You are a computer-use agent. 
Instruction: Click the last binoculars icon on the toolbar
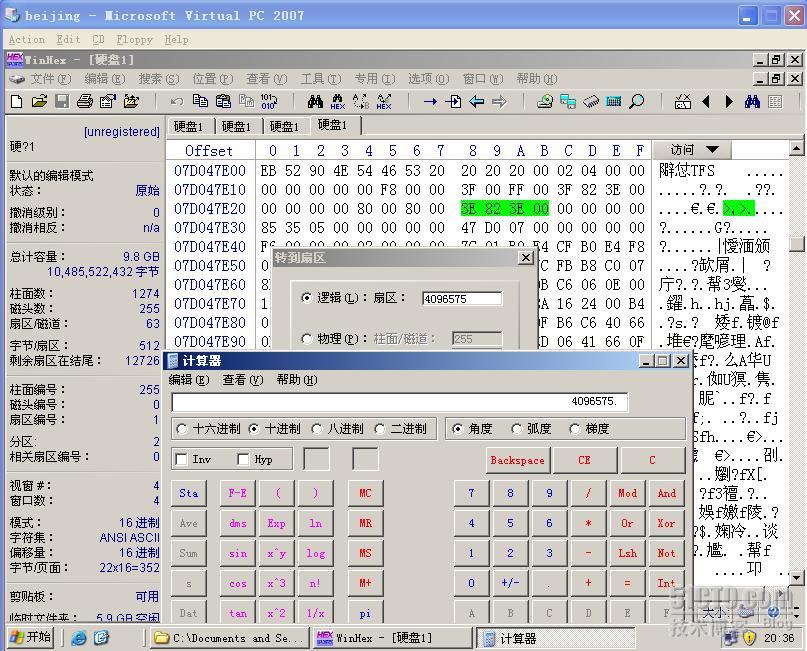click(752, 101)
